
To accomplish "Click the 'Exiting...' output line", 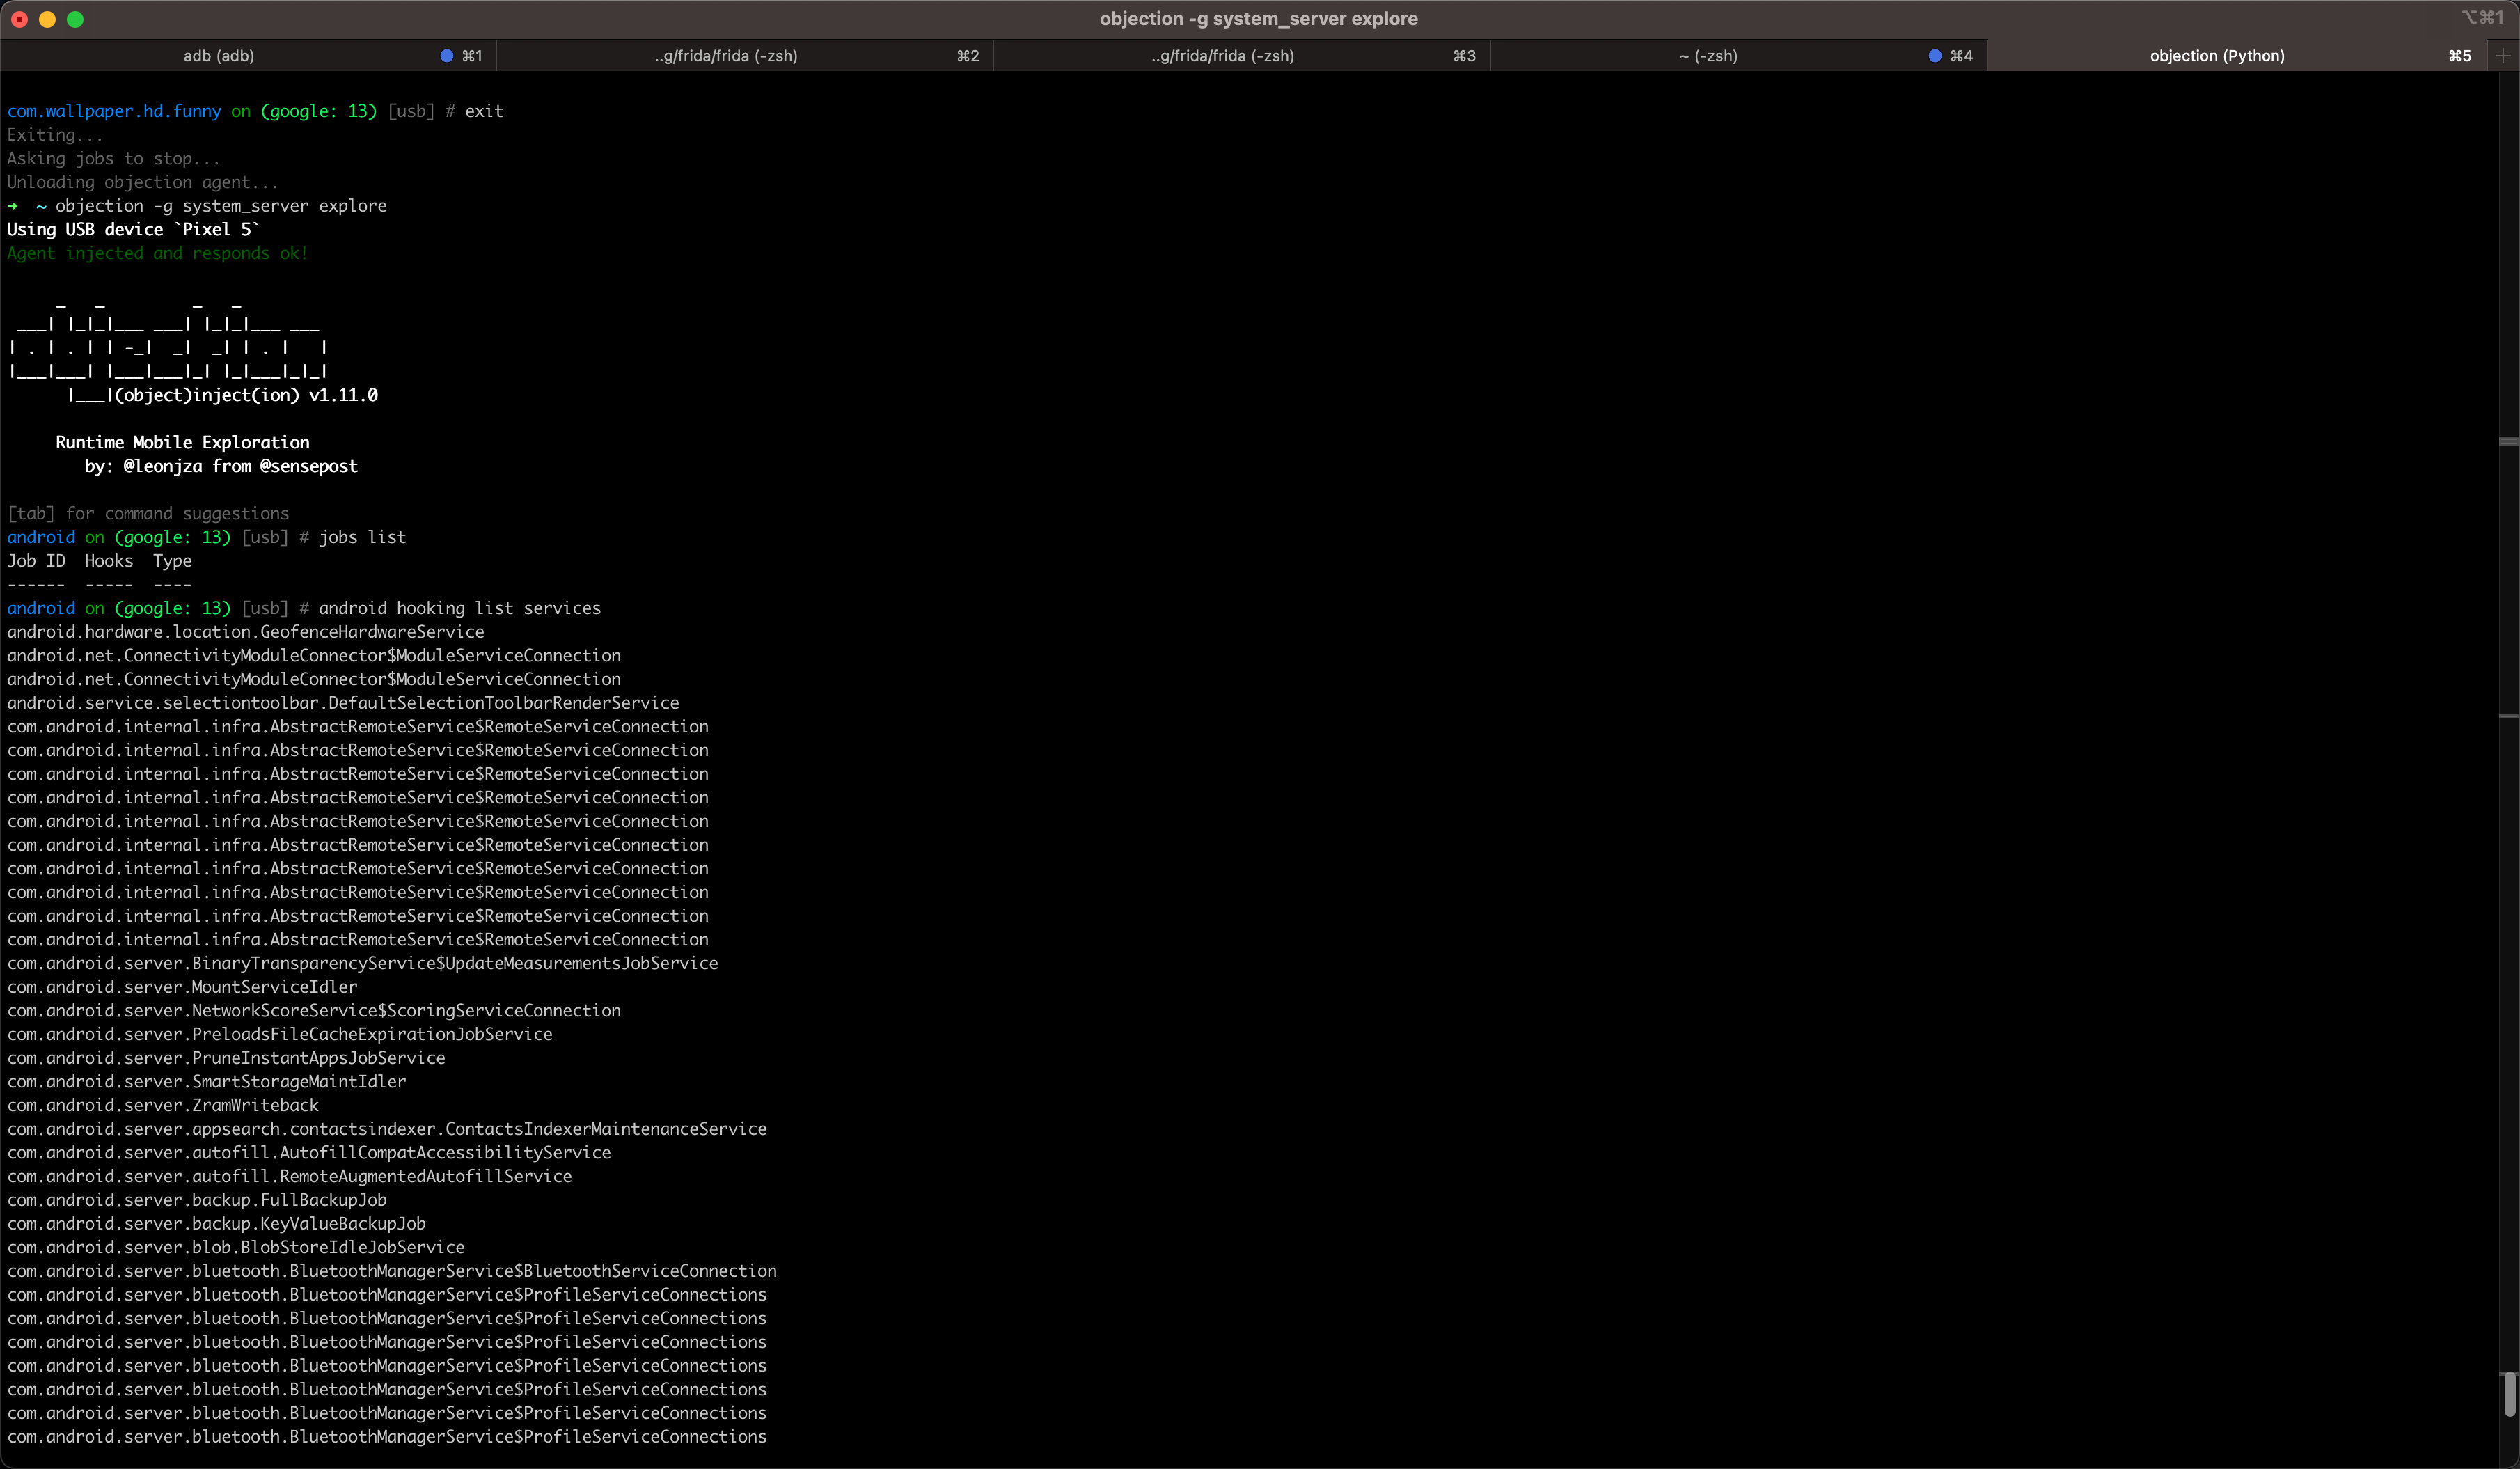I will click(55, 135).
